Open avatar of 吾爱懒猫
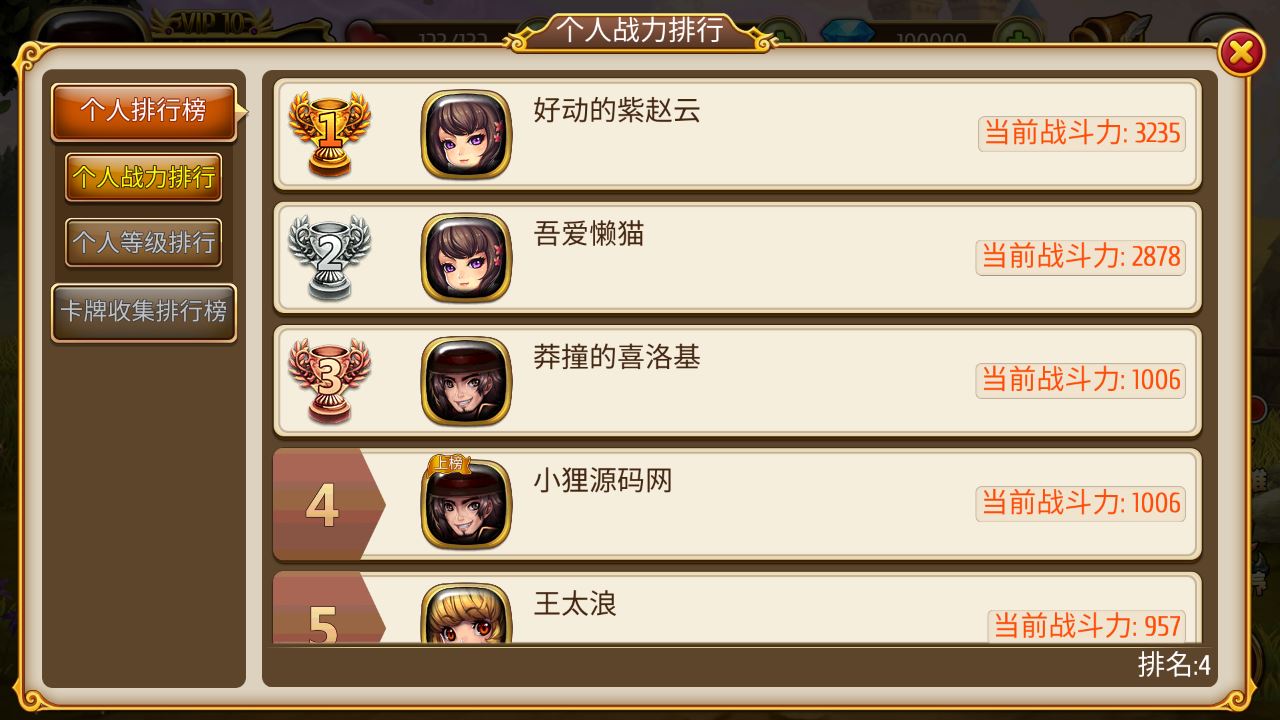 tap(466, 258)
